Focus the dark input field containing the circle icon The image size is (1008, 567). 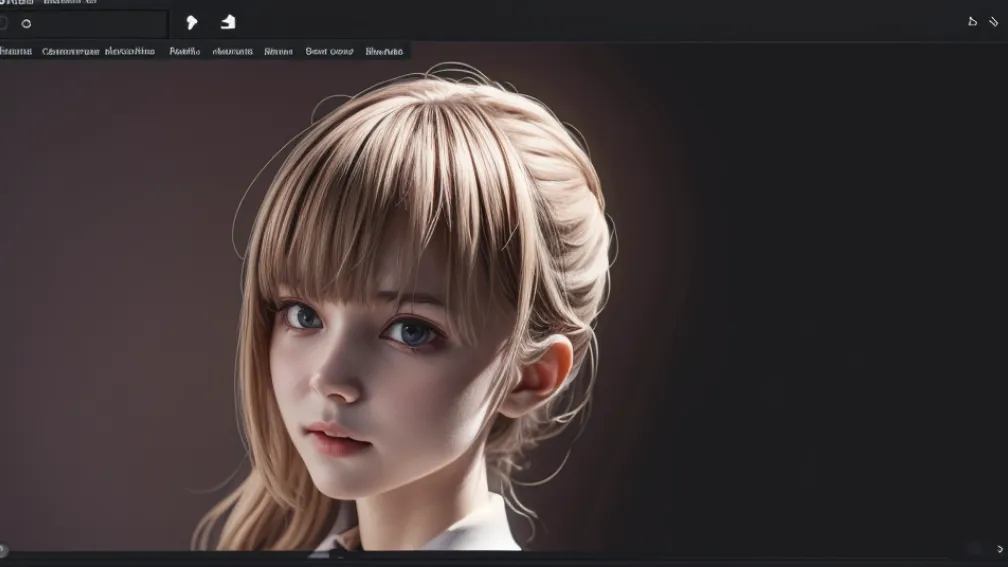(84, 24)
